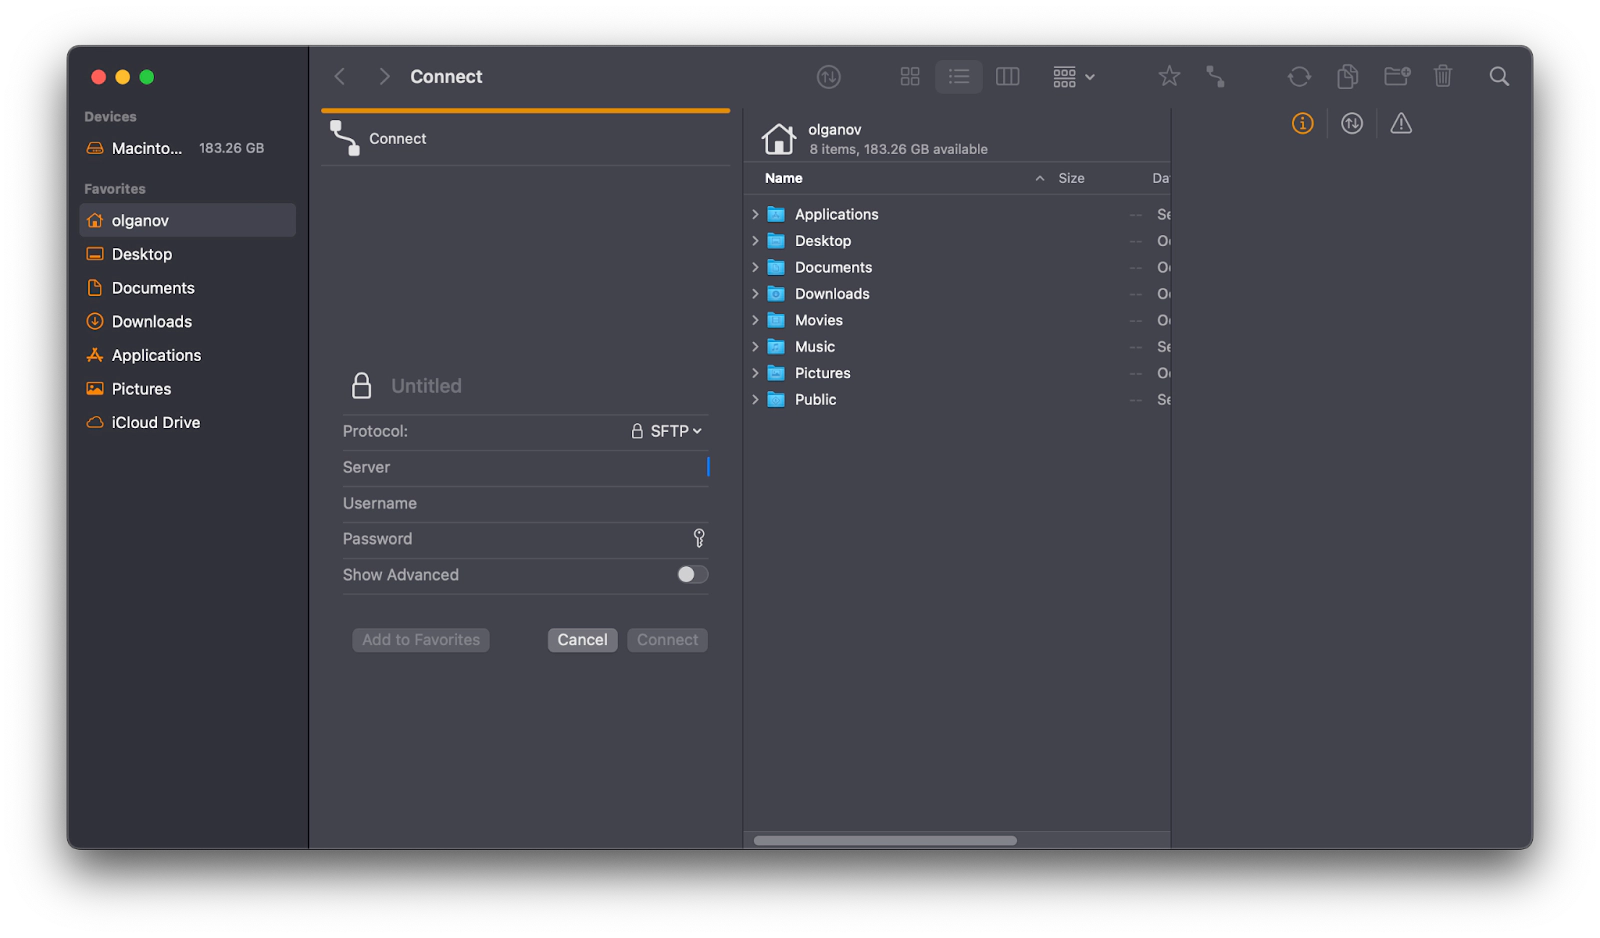Click the Cancel button
The image size is (1600, 938).
click(x=582, y=640)
